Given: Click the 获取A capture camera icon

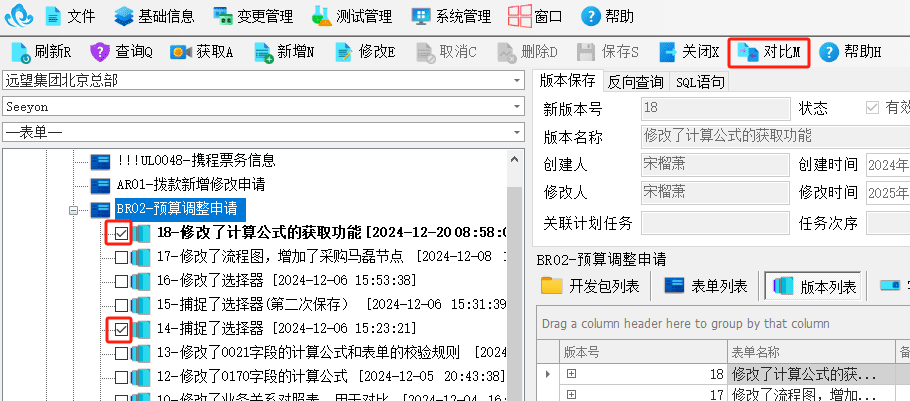Looking at the screenshot, I should pos(180,52).
